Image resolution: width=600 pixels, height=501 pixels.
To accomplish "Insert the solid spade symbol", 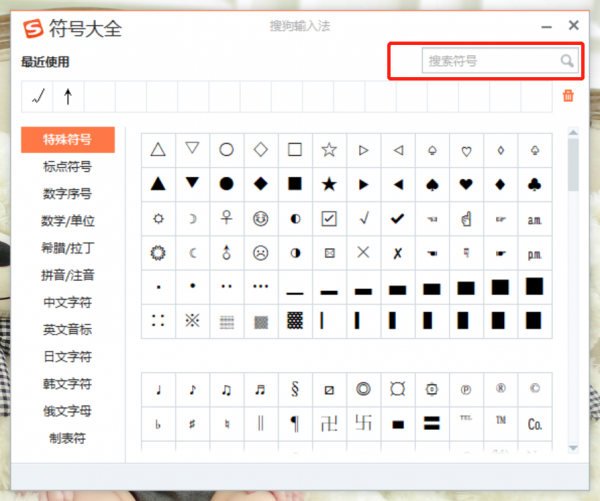I will [x=432, y=184].
